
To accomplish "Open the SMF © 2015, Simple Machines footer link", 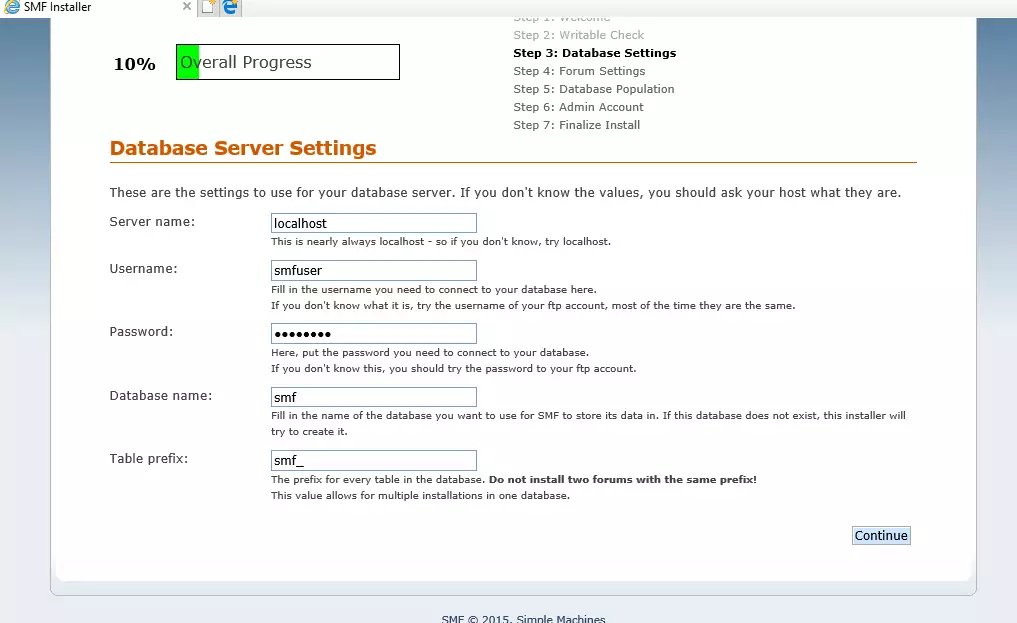I will (523, 618).
